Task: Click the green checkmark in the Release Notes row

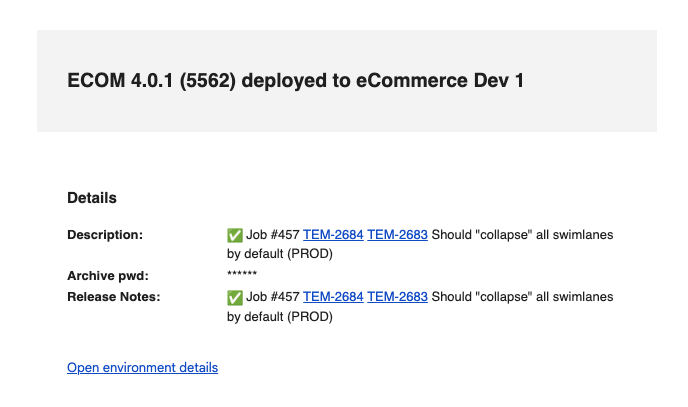Action: pos(235,297)
